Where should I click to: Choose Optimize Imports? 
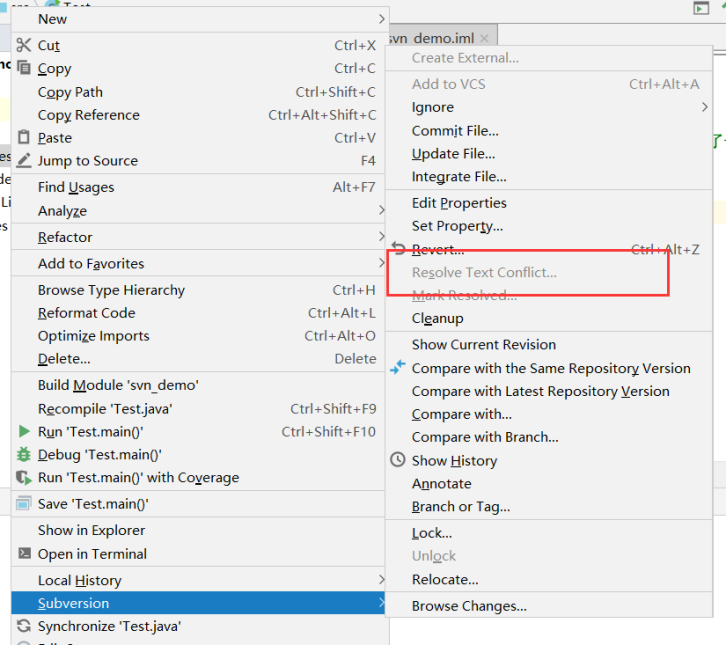point(198,336)
